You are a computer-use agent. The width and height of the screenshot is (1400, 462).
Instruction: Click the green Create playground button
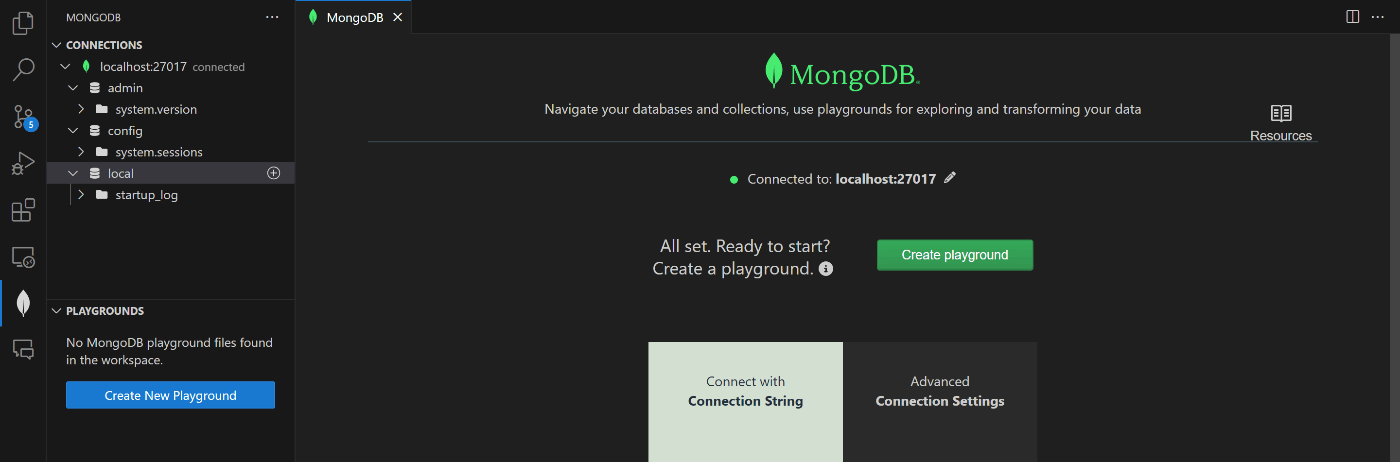[955, 255]
